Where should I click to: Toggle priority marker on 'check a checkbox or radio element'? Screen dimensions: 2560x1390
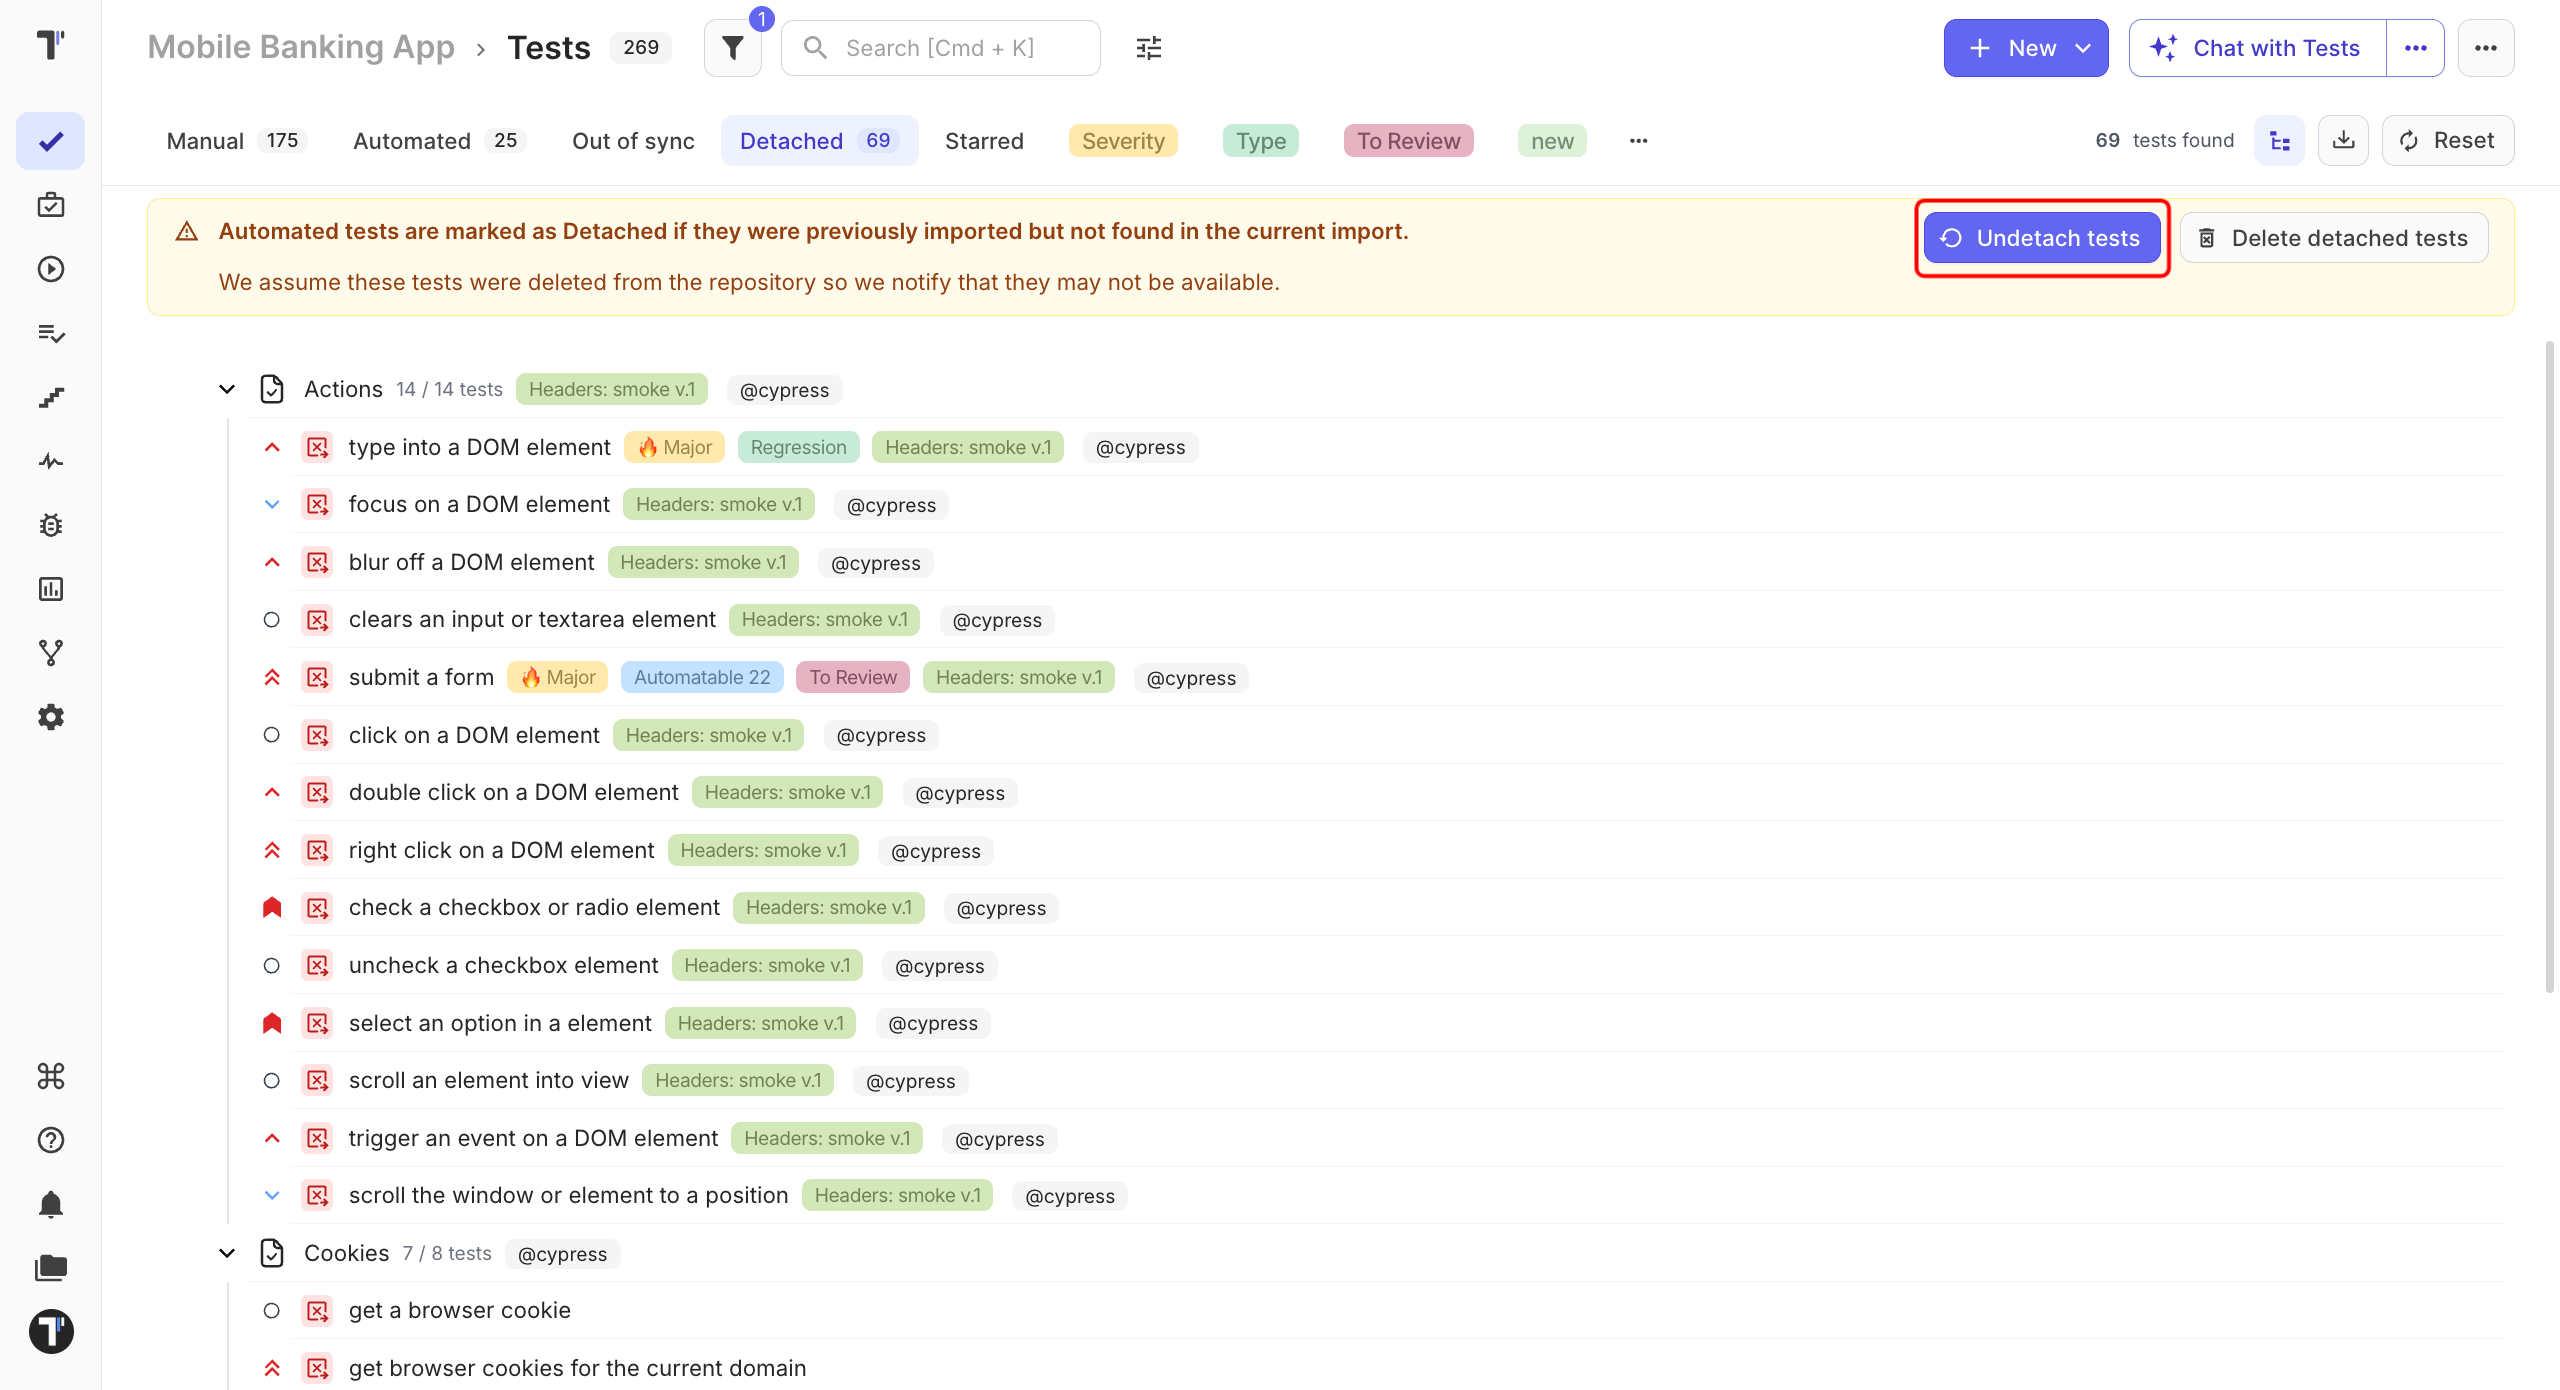point(271,908)
